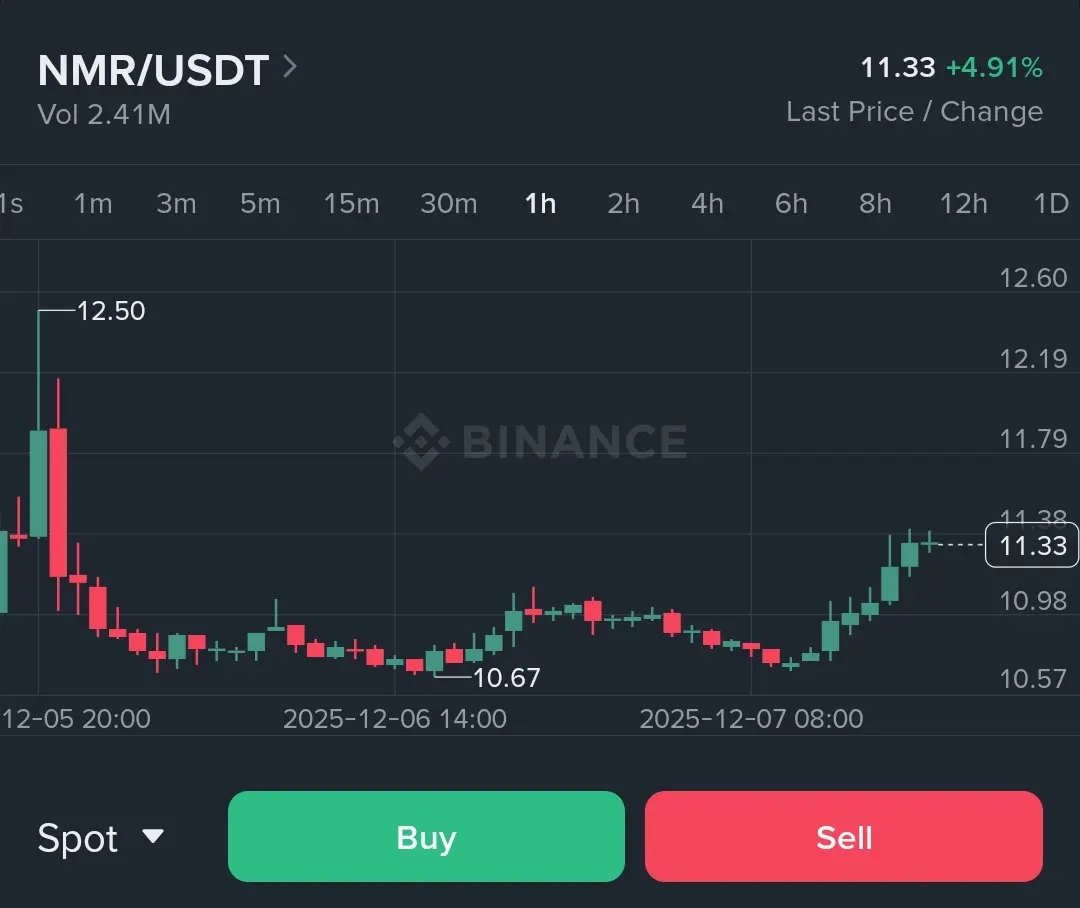Click the 10.57 price axis label

click(x=1033, y=679)
